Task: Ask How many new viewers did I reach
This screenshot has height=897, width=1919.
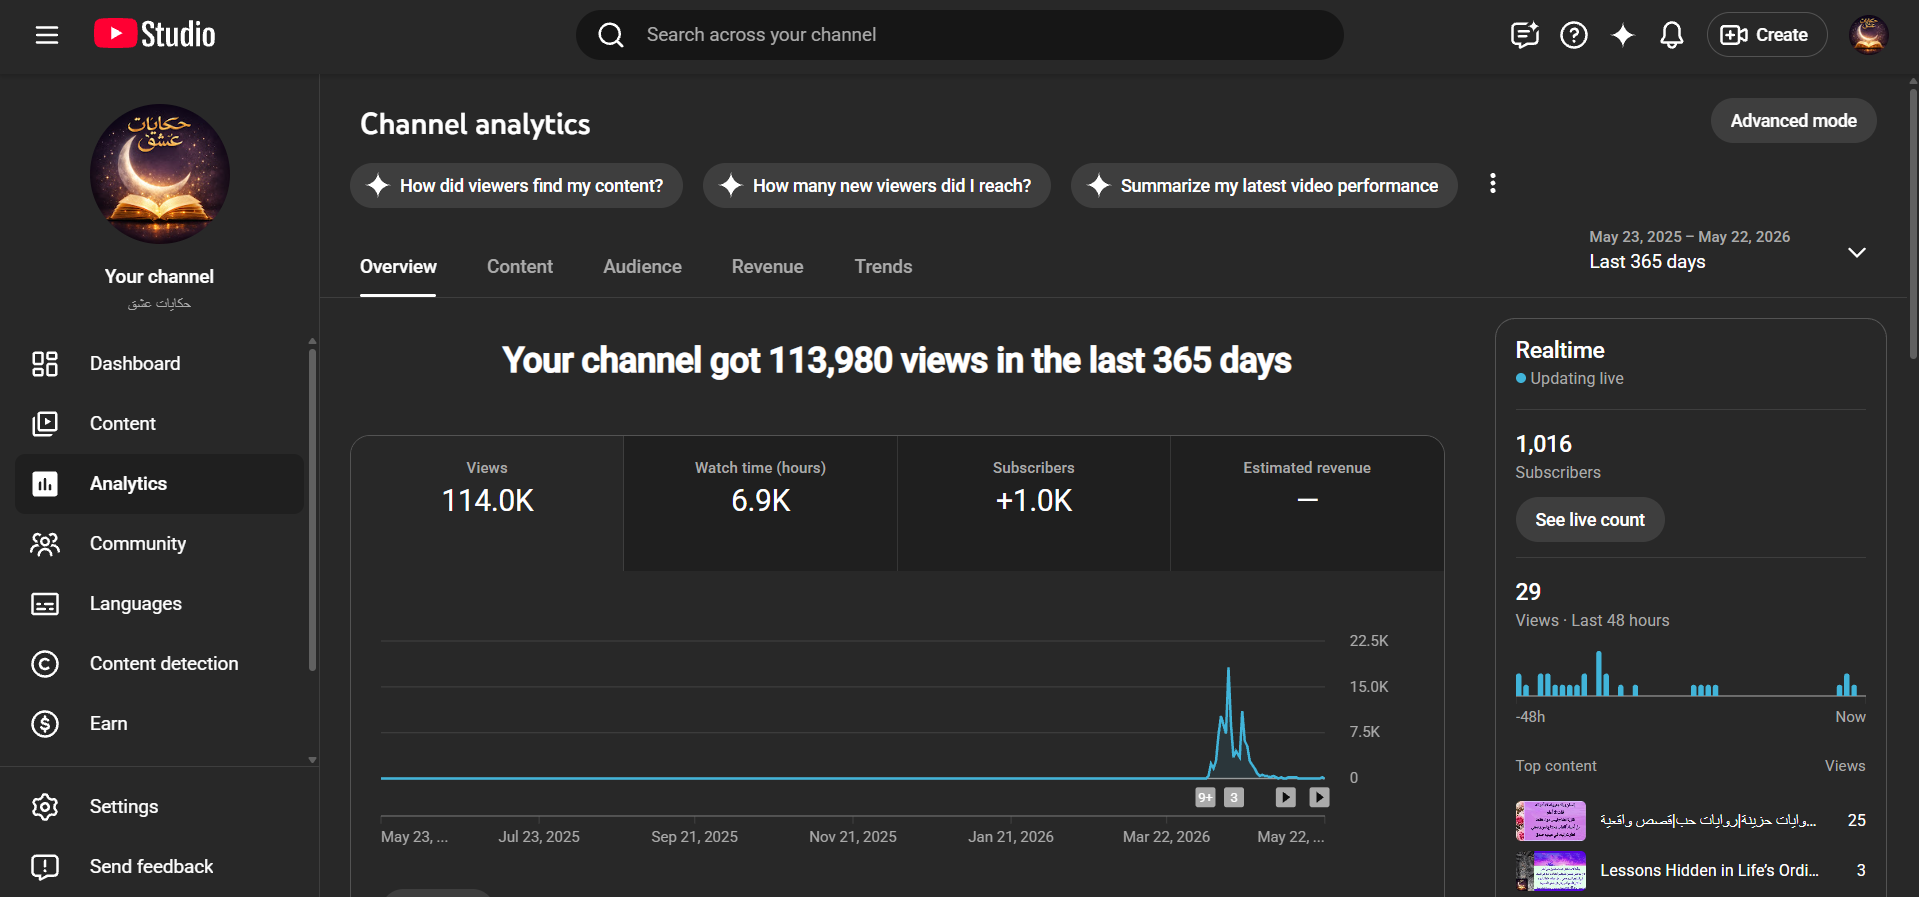Action: point(877,186)
